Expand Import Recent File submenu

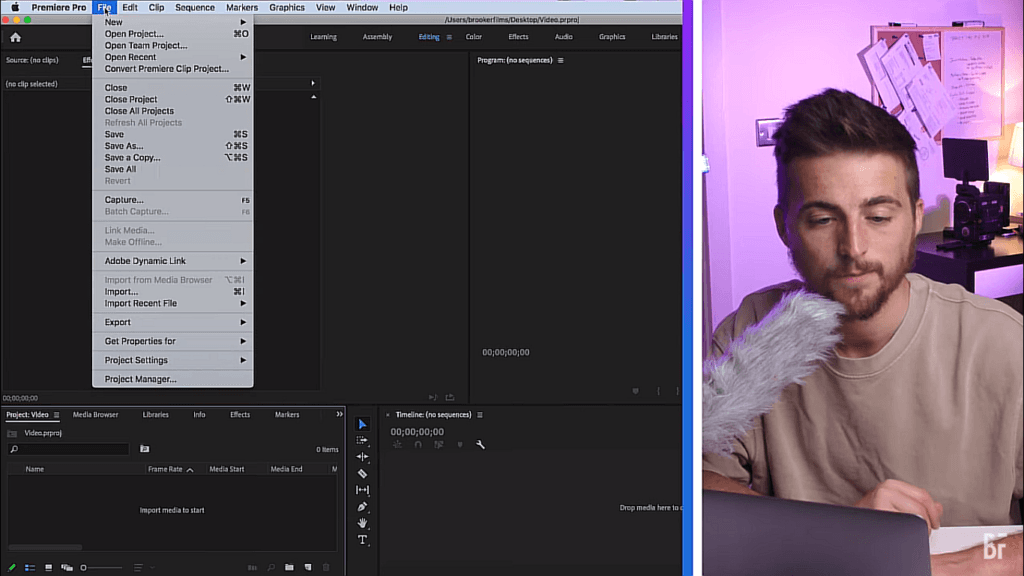click(172, 303)
